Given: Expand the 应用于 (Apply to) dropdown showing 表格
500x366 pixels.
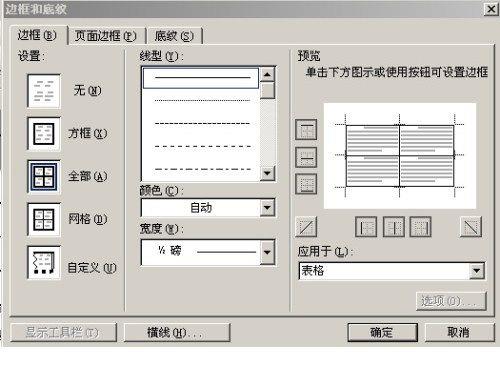Looking at the screenshot, I should point(392,271).
